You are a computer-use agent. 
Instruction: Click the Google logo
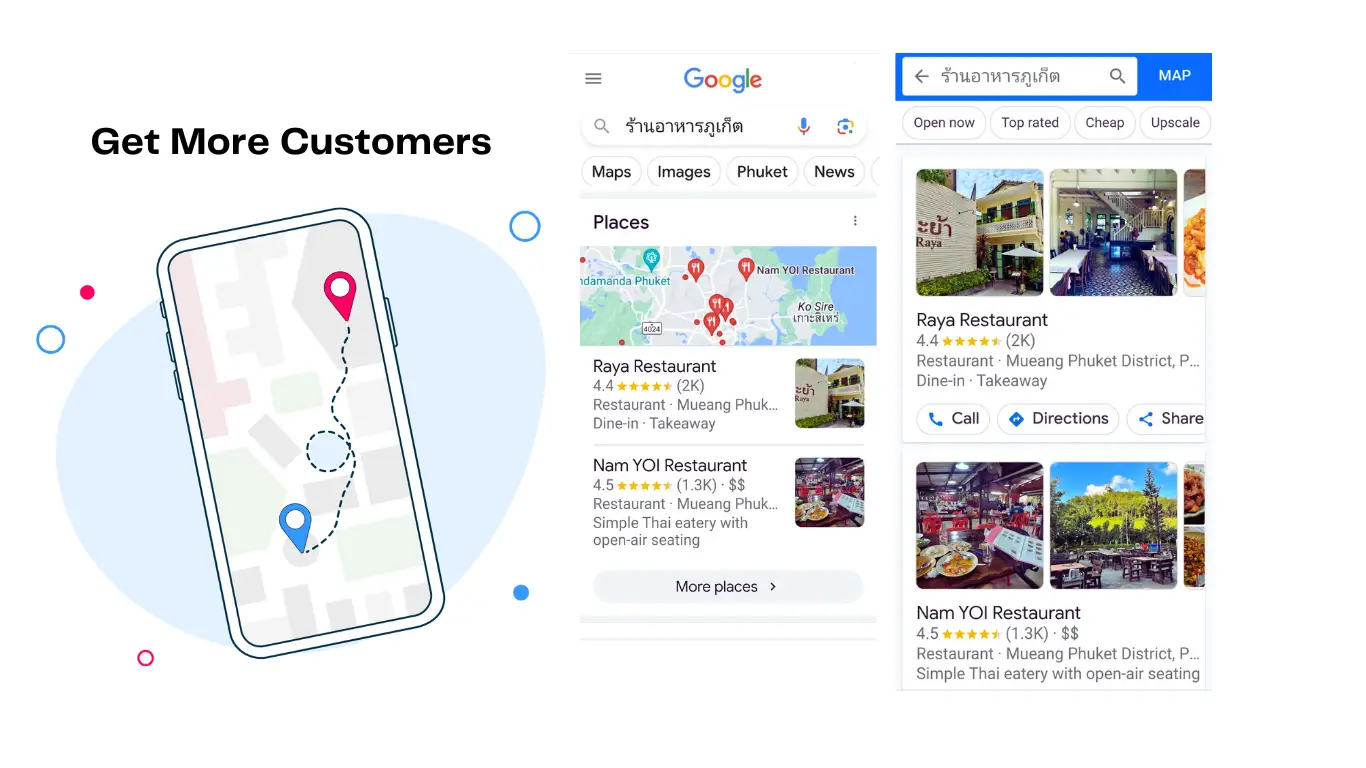(x=723, y=80)
